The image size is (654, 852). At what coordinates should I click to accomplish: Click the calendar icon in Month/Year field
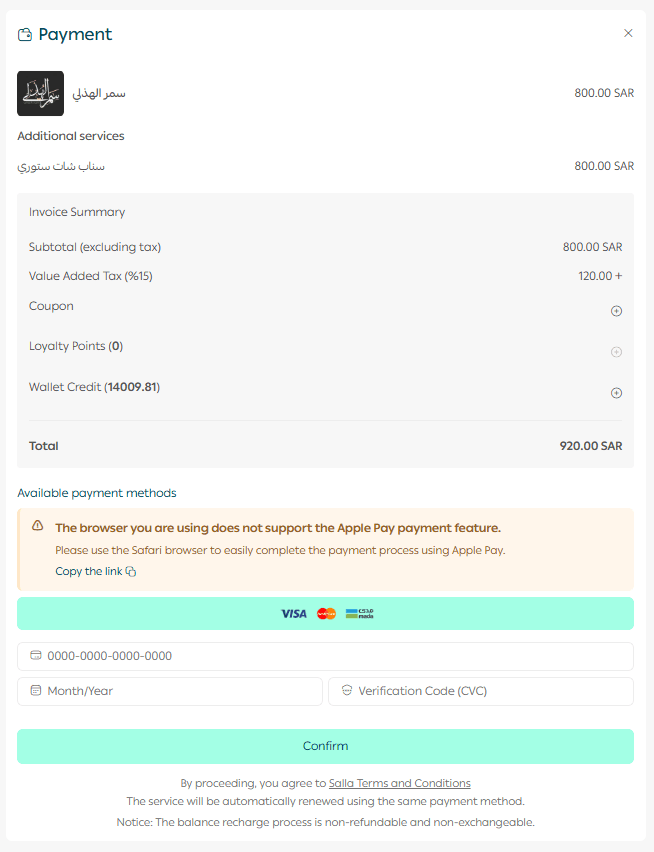click(36, 691)
